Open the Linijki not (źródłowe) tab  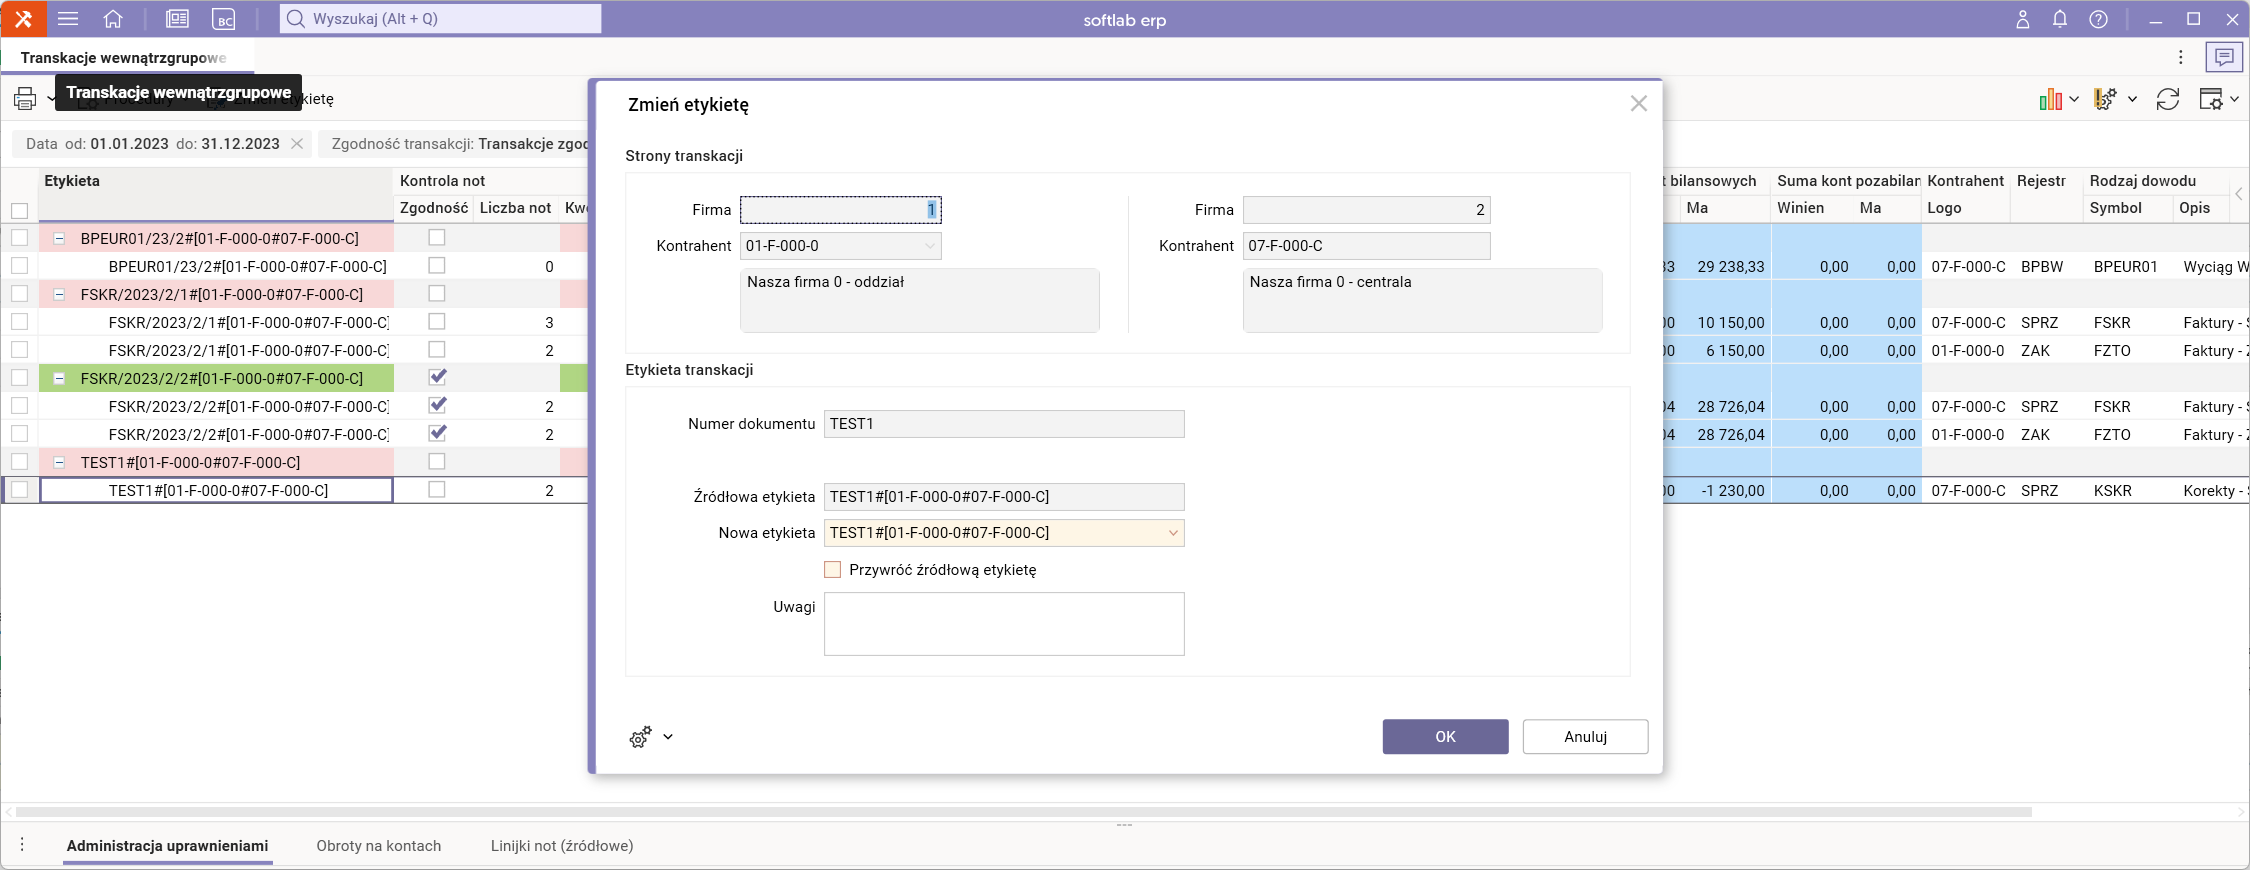[561, 846]
